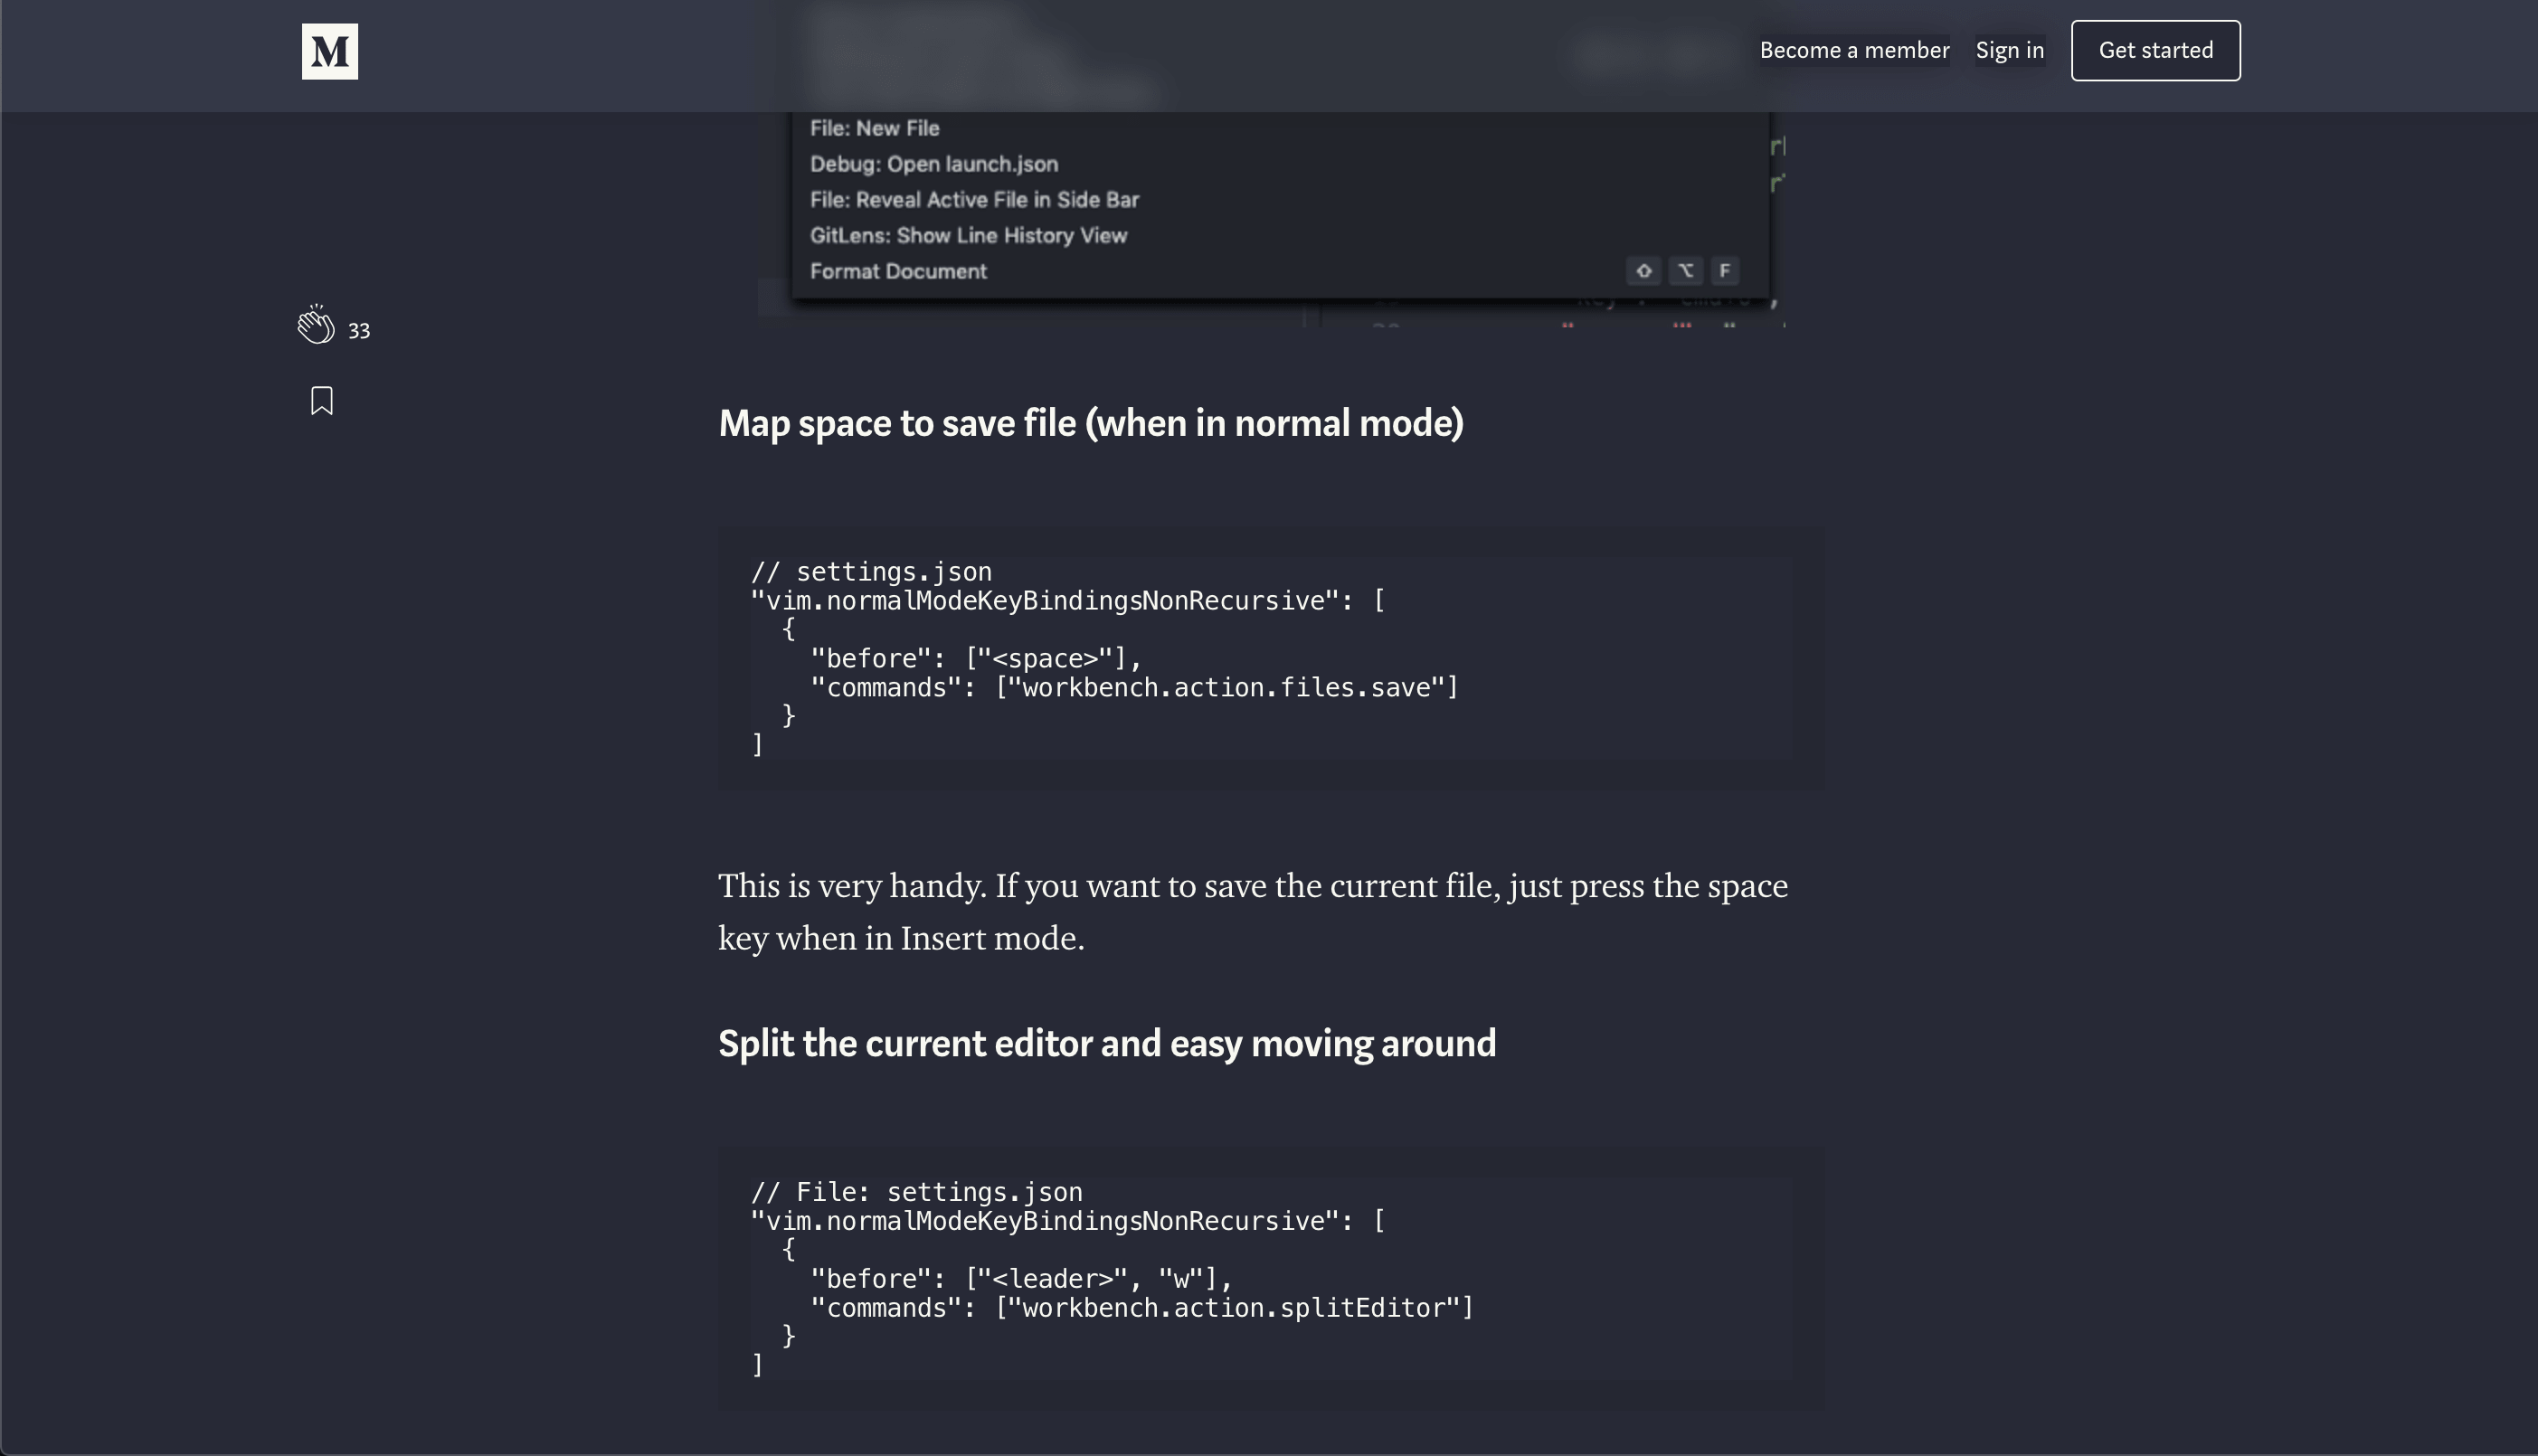Open the 33 claps count
The image size is (2538, 1456).
(x=359, y=331)
